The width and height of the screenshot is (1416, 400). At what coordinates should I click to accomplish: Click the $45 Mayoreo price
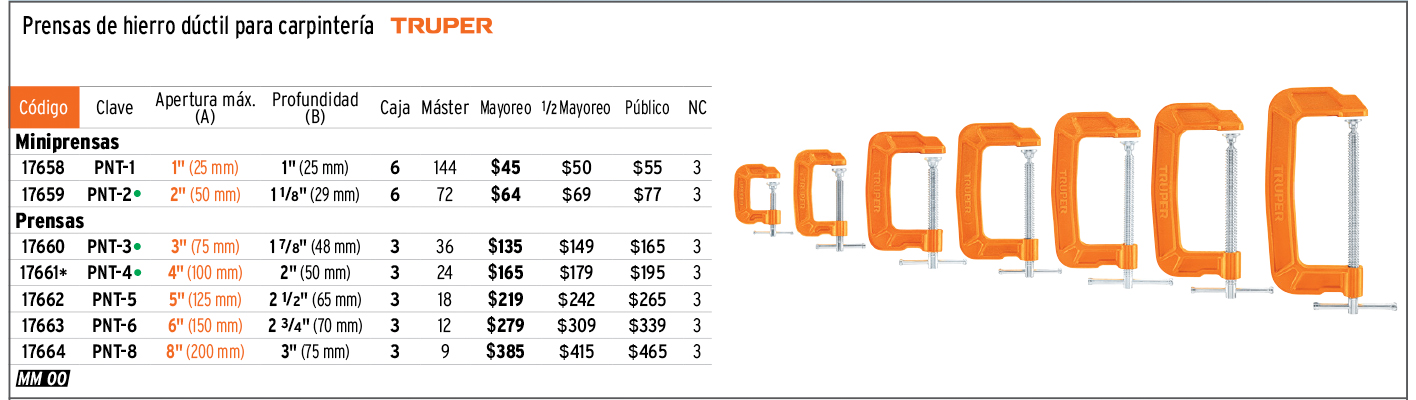tap(505, 169)
